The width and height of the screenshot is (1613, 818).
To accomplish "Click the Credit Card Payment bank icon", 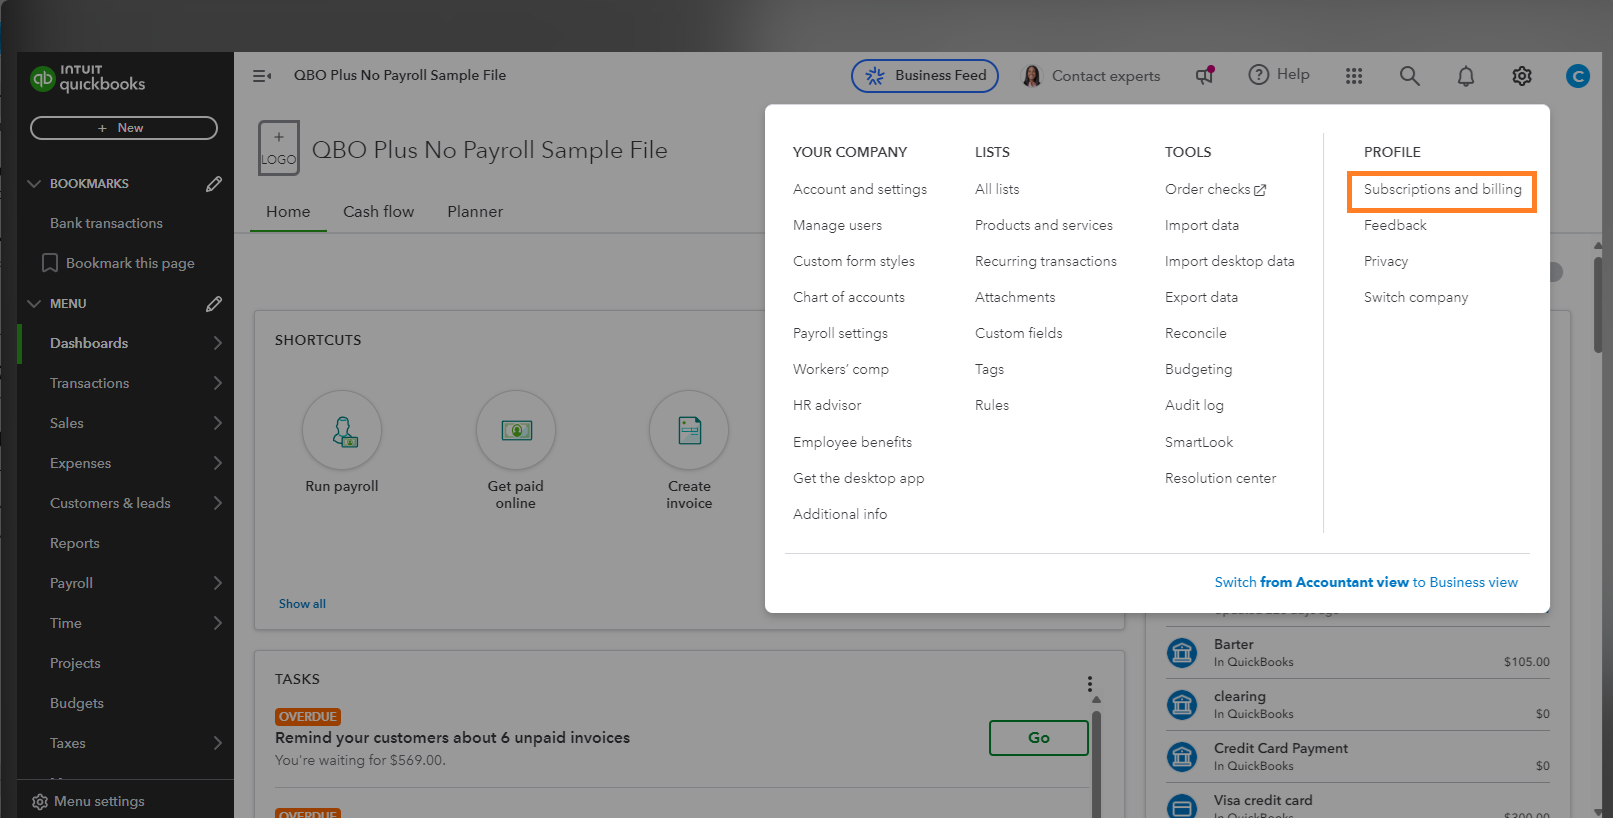I will [x=1182, y=757].
